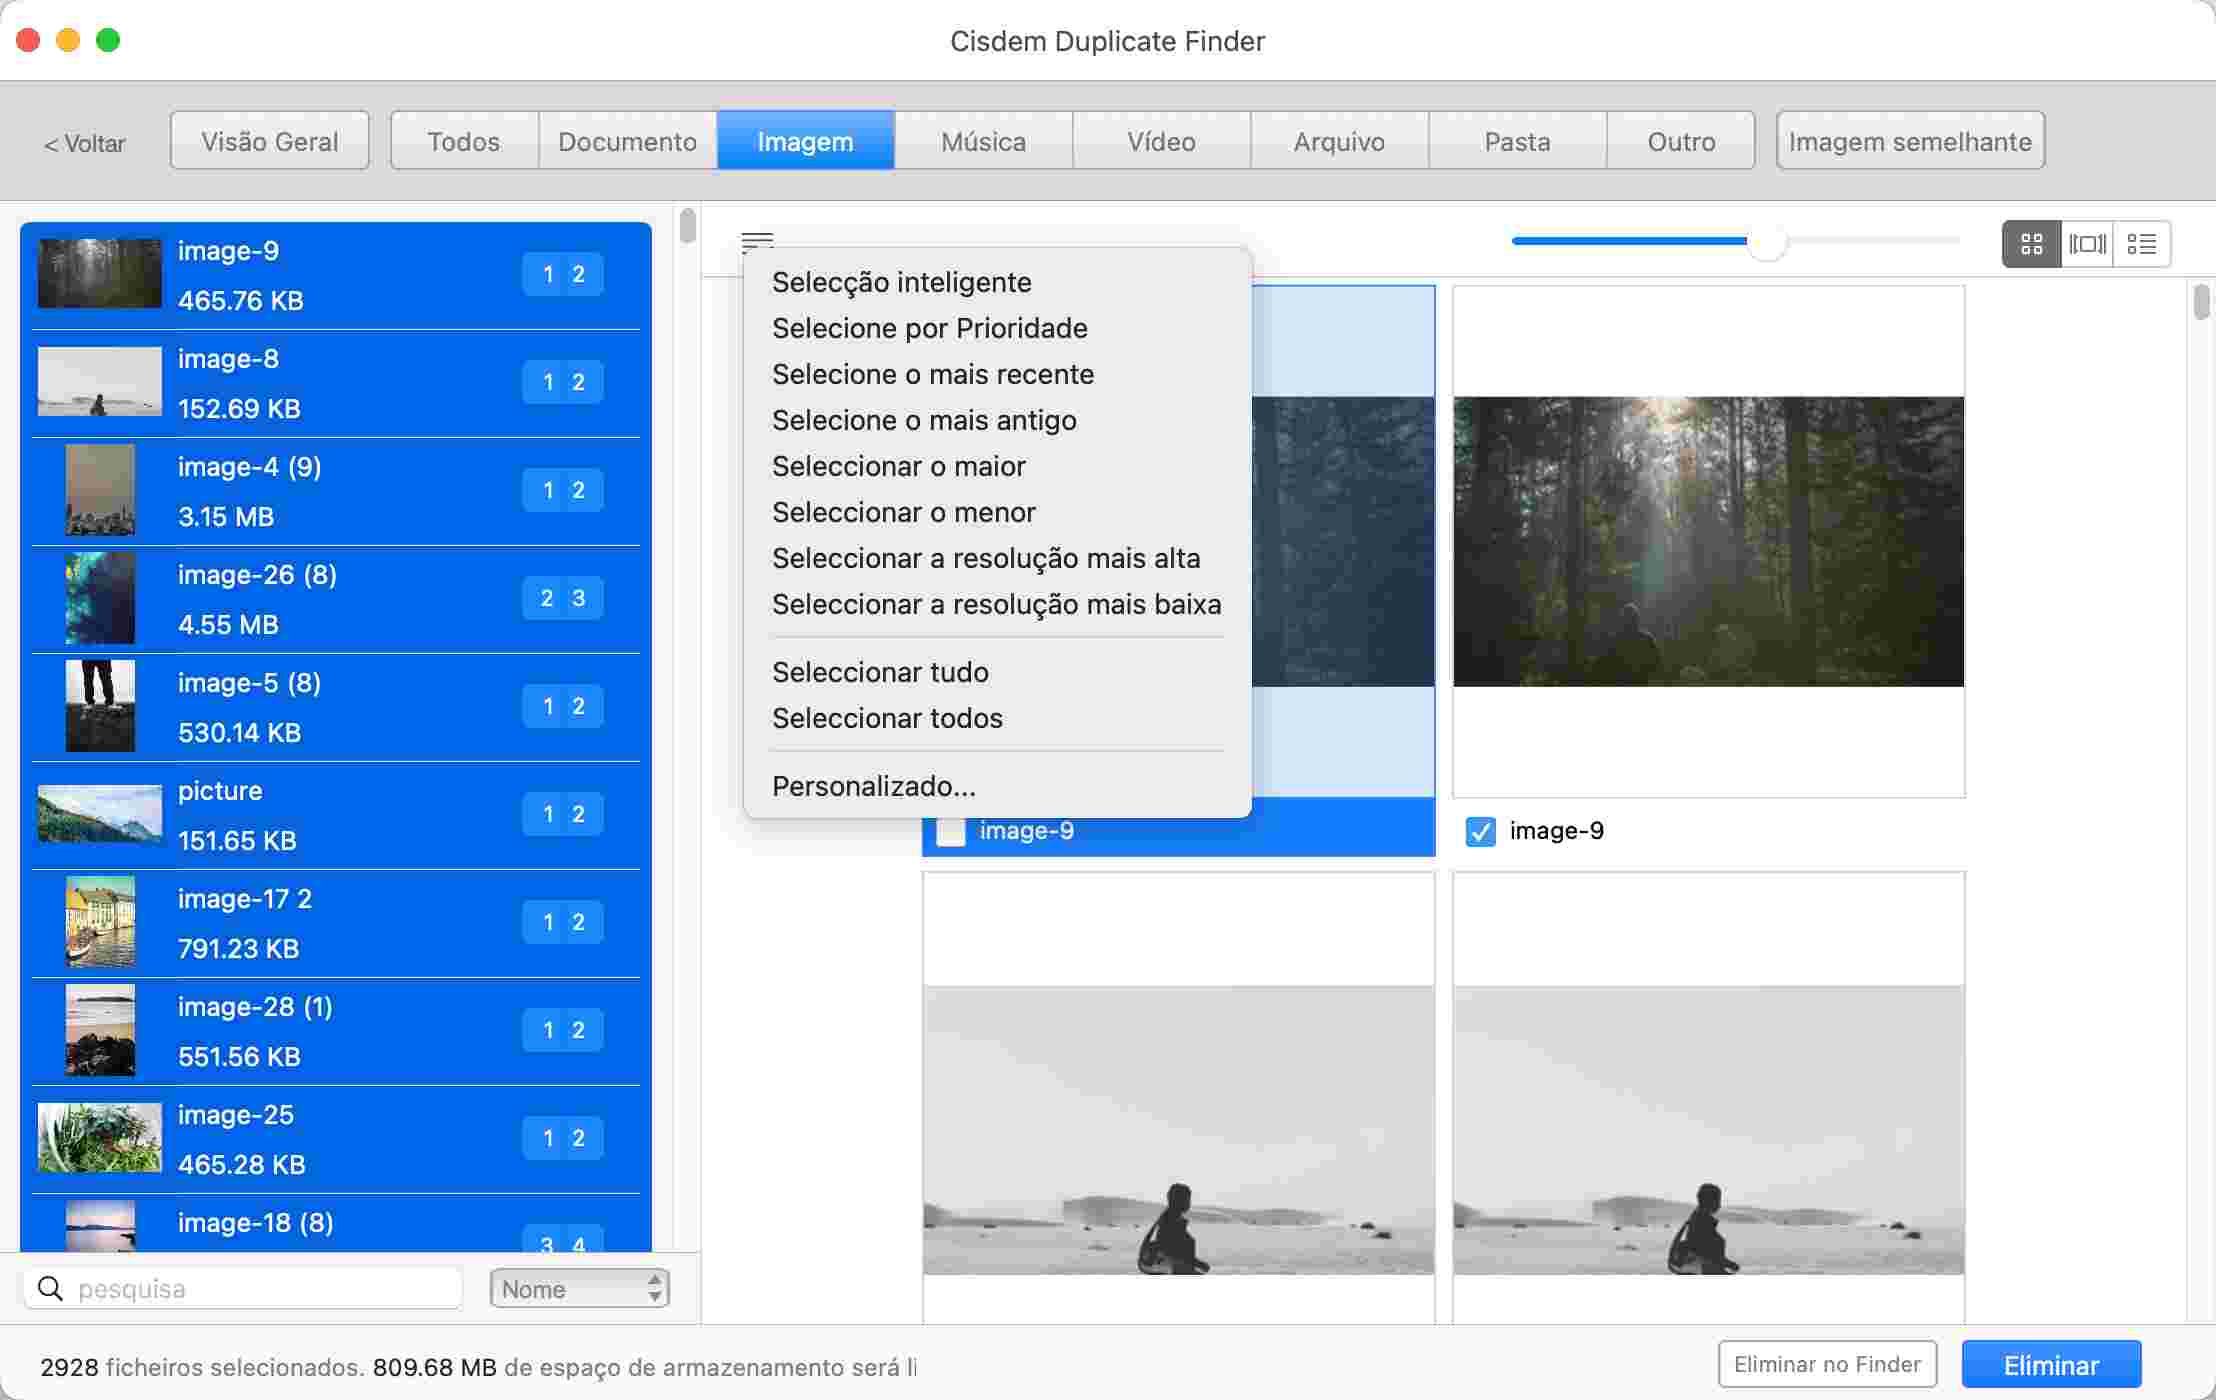Open the Nome sort dropdown

pos(579,1288)
